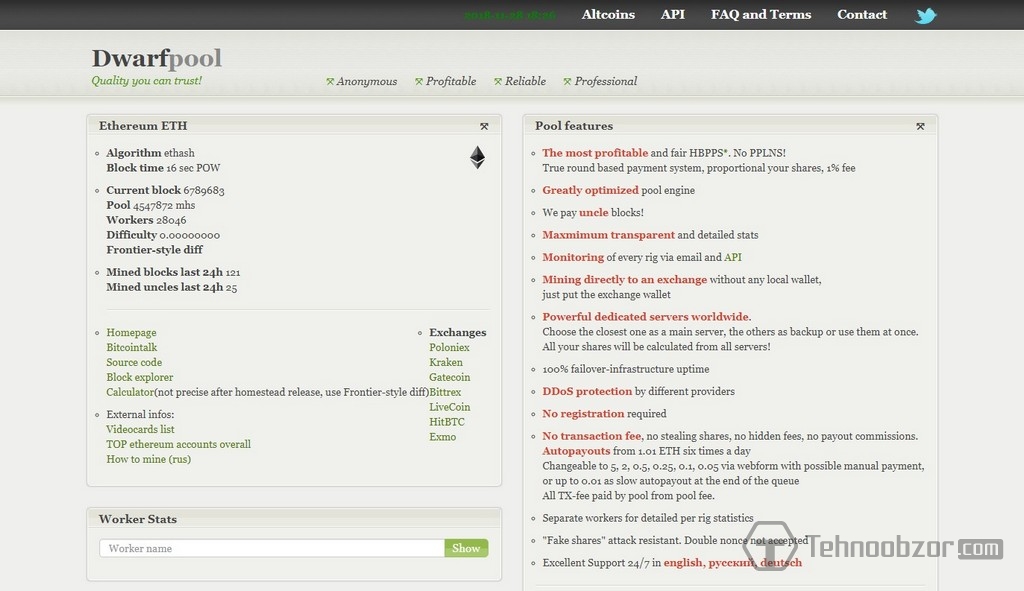
Task: Open the Contact page
Action: (x=862, y=15)
